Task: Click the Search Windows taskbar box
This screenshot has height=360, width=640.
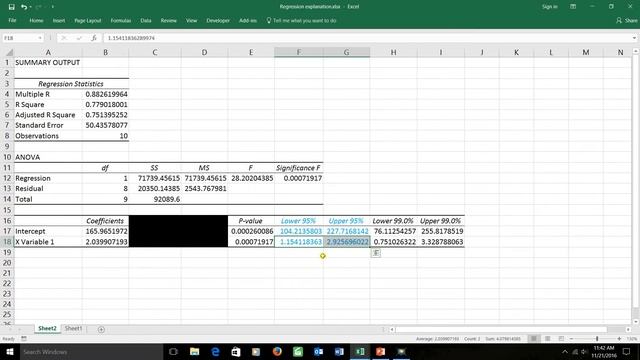Action: click(x=91, y=351)
